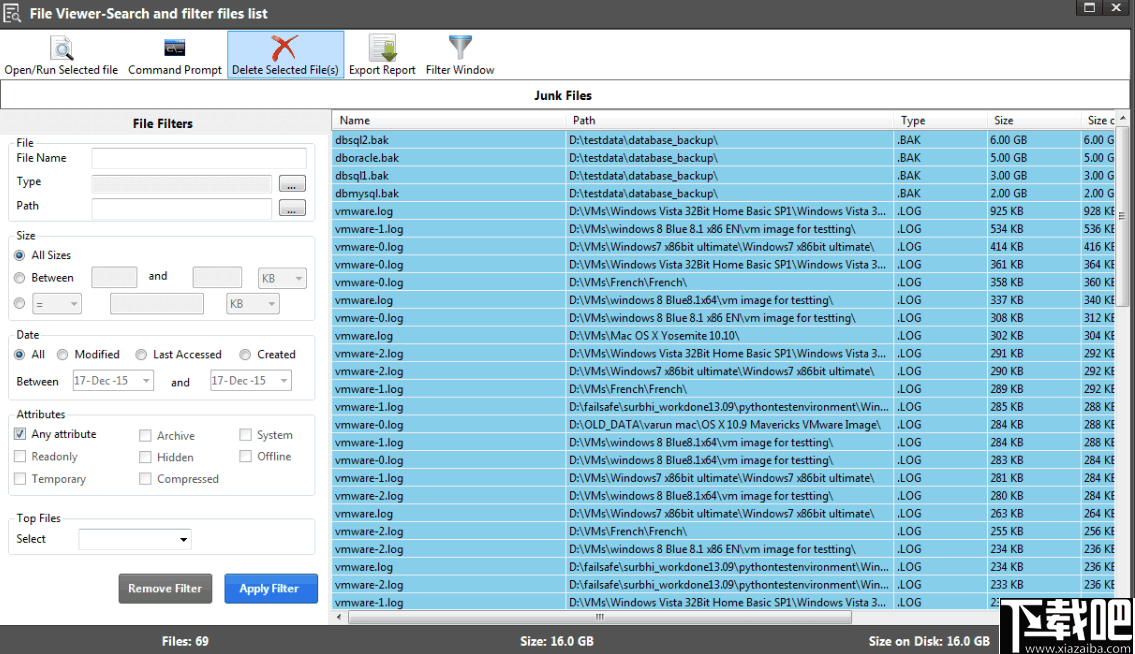Select the Open/Run Selected file tool
Screen dimensions: 1135x654
pyautogui.click(x=61, y=54)
